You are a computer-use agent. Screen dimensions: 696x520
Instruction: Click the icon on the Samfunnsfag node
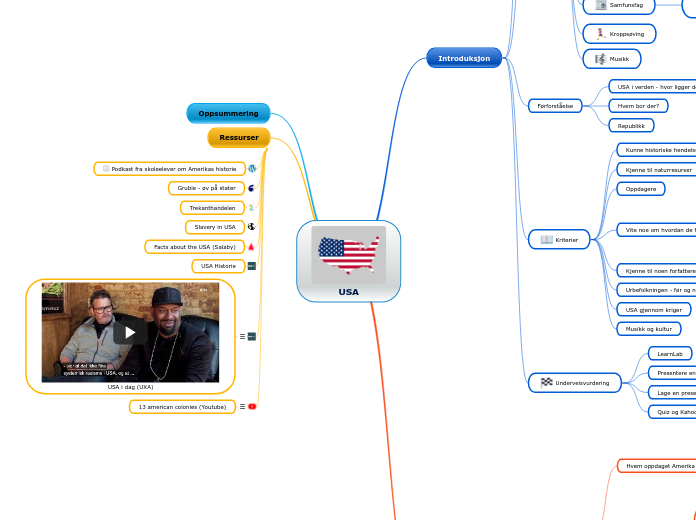[601, 5]
